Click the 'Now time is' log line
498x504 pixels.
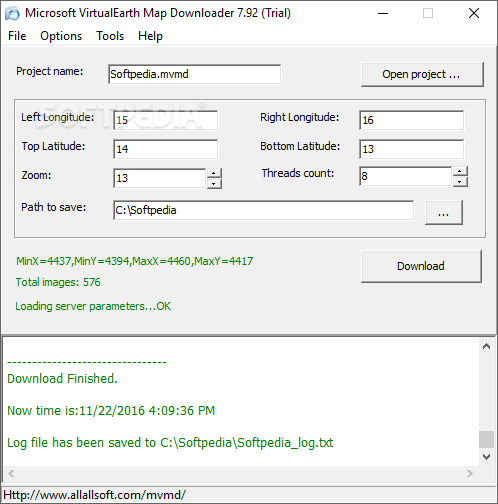click(x=111, y=411)
